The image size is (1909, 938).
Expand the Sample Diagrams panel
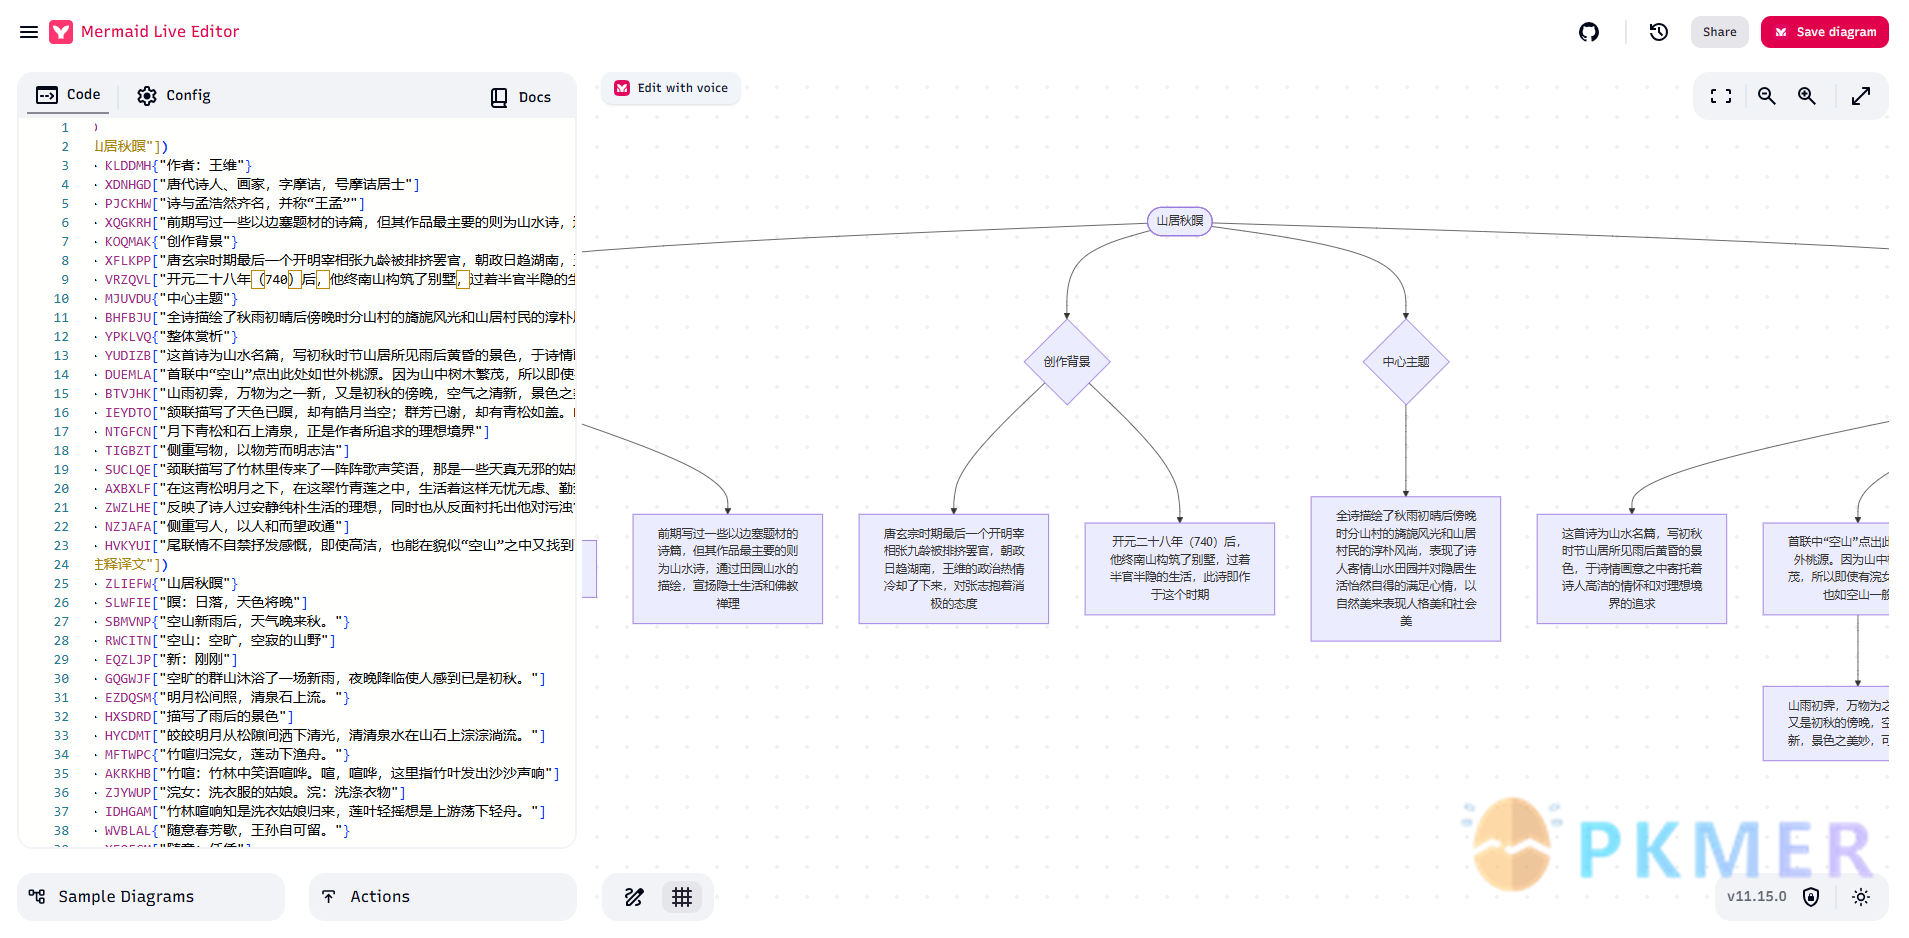pyautogui.click(x=151, y=897)
